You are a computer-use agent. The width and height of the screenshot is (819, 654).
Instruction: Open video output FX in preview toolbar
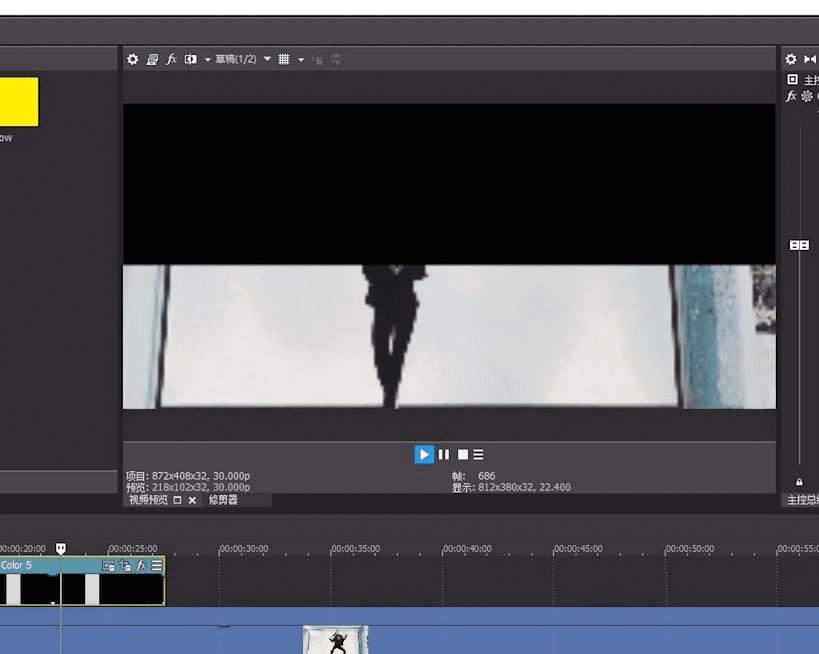[171, 60]
